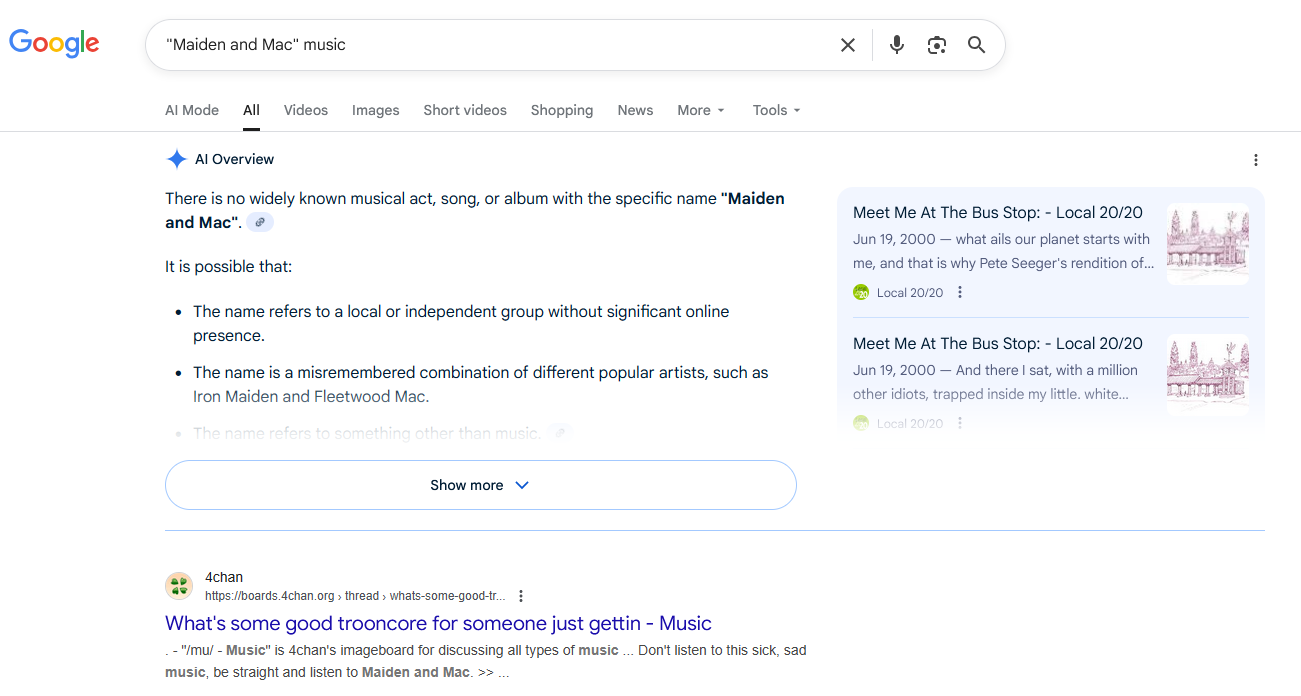Expand the More dropdown
Image resolution: width=1301 pixels, height=696 pixels.
click(x=701, y=110)
